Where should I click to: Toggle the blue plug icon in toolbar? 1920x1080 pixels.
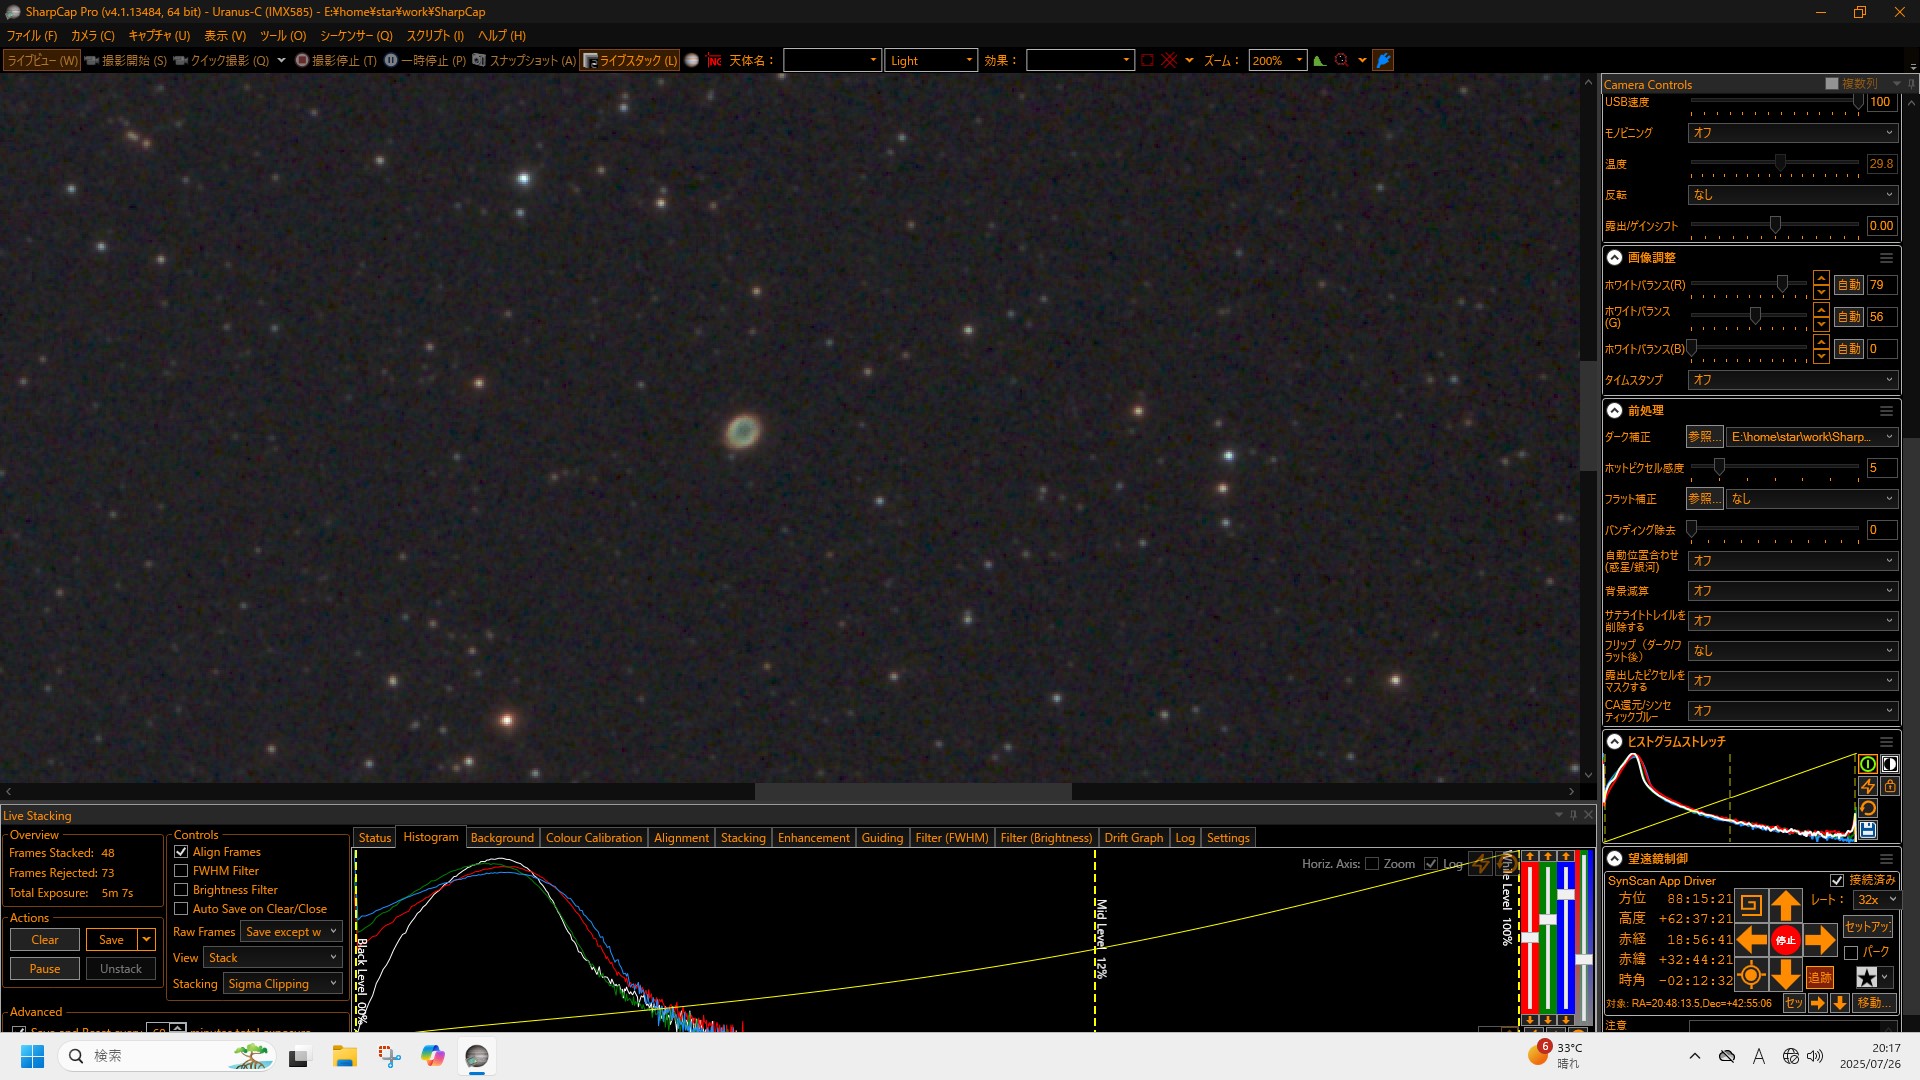click(1383, 61)
